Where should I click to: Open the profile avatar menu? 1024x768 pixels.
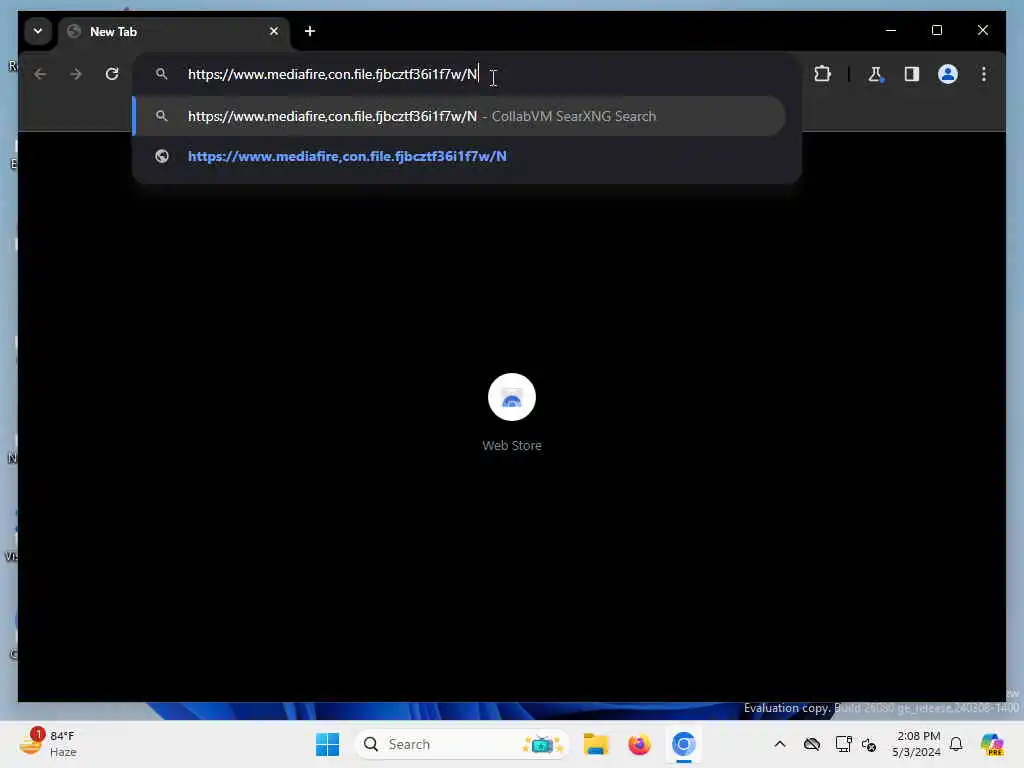click(948, 74)
